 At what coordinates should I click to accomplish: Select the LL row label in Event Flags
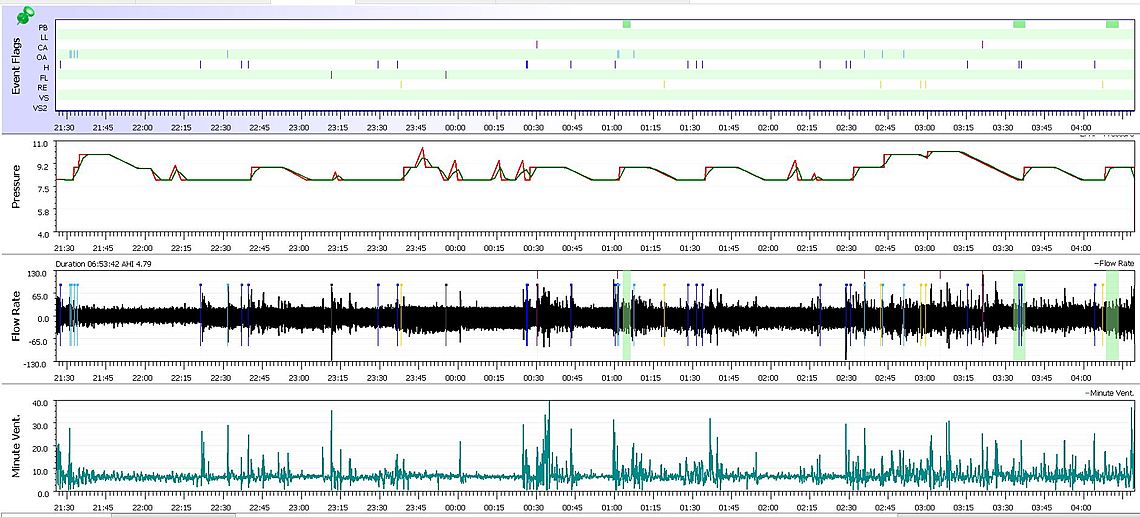pos(44,36)
